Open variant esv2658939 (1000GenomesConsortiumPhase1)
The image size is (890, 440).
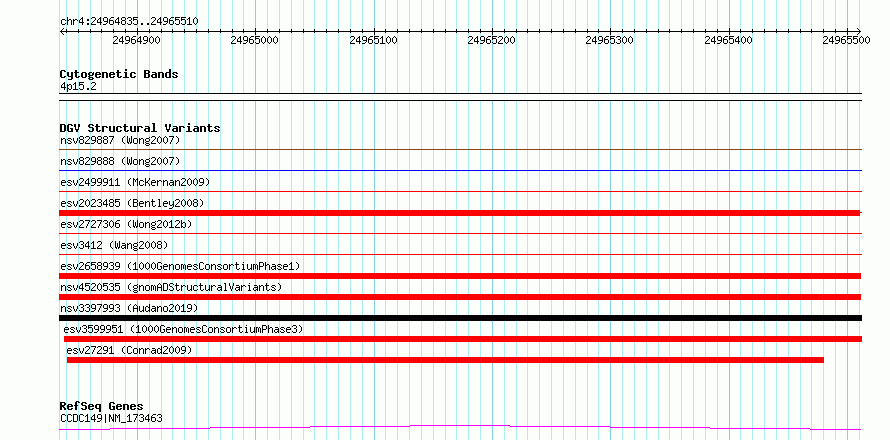[180, 266]
